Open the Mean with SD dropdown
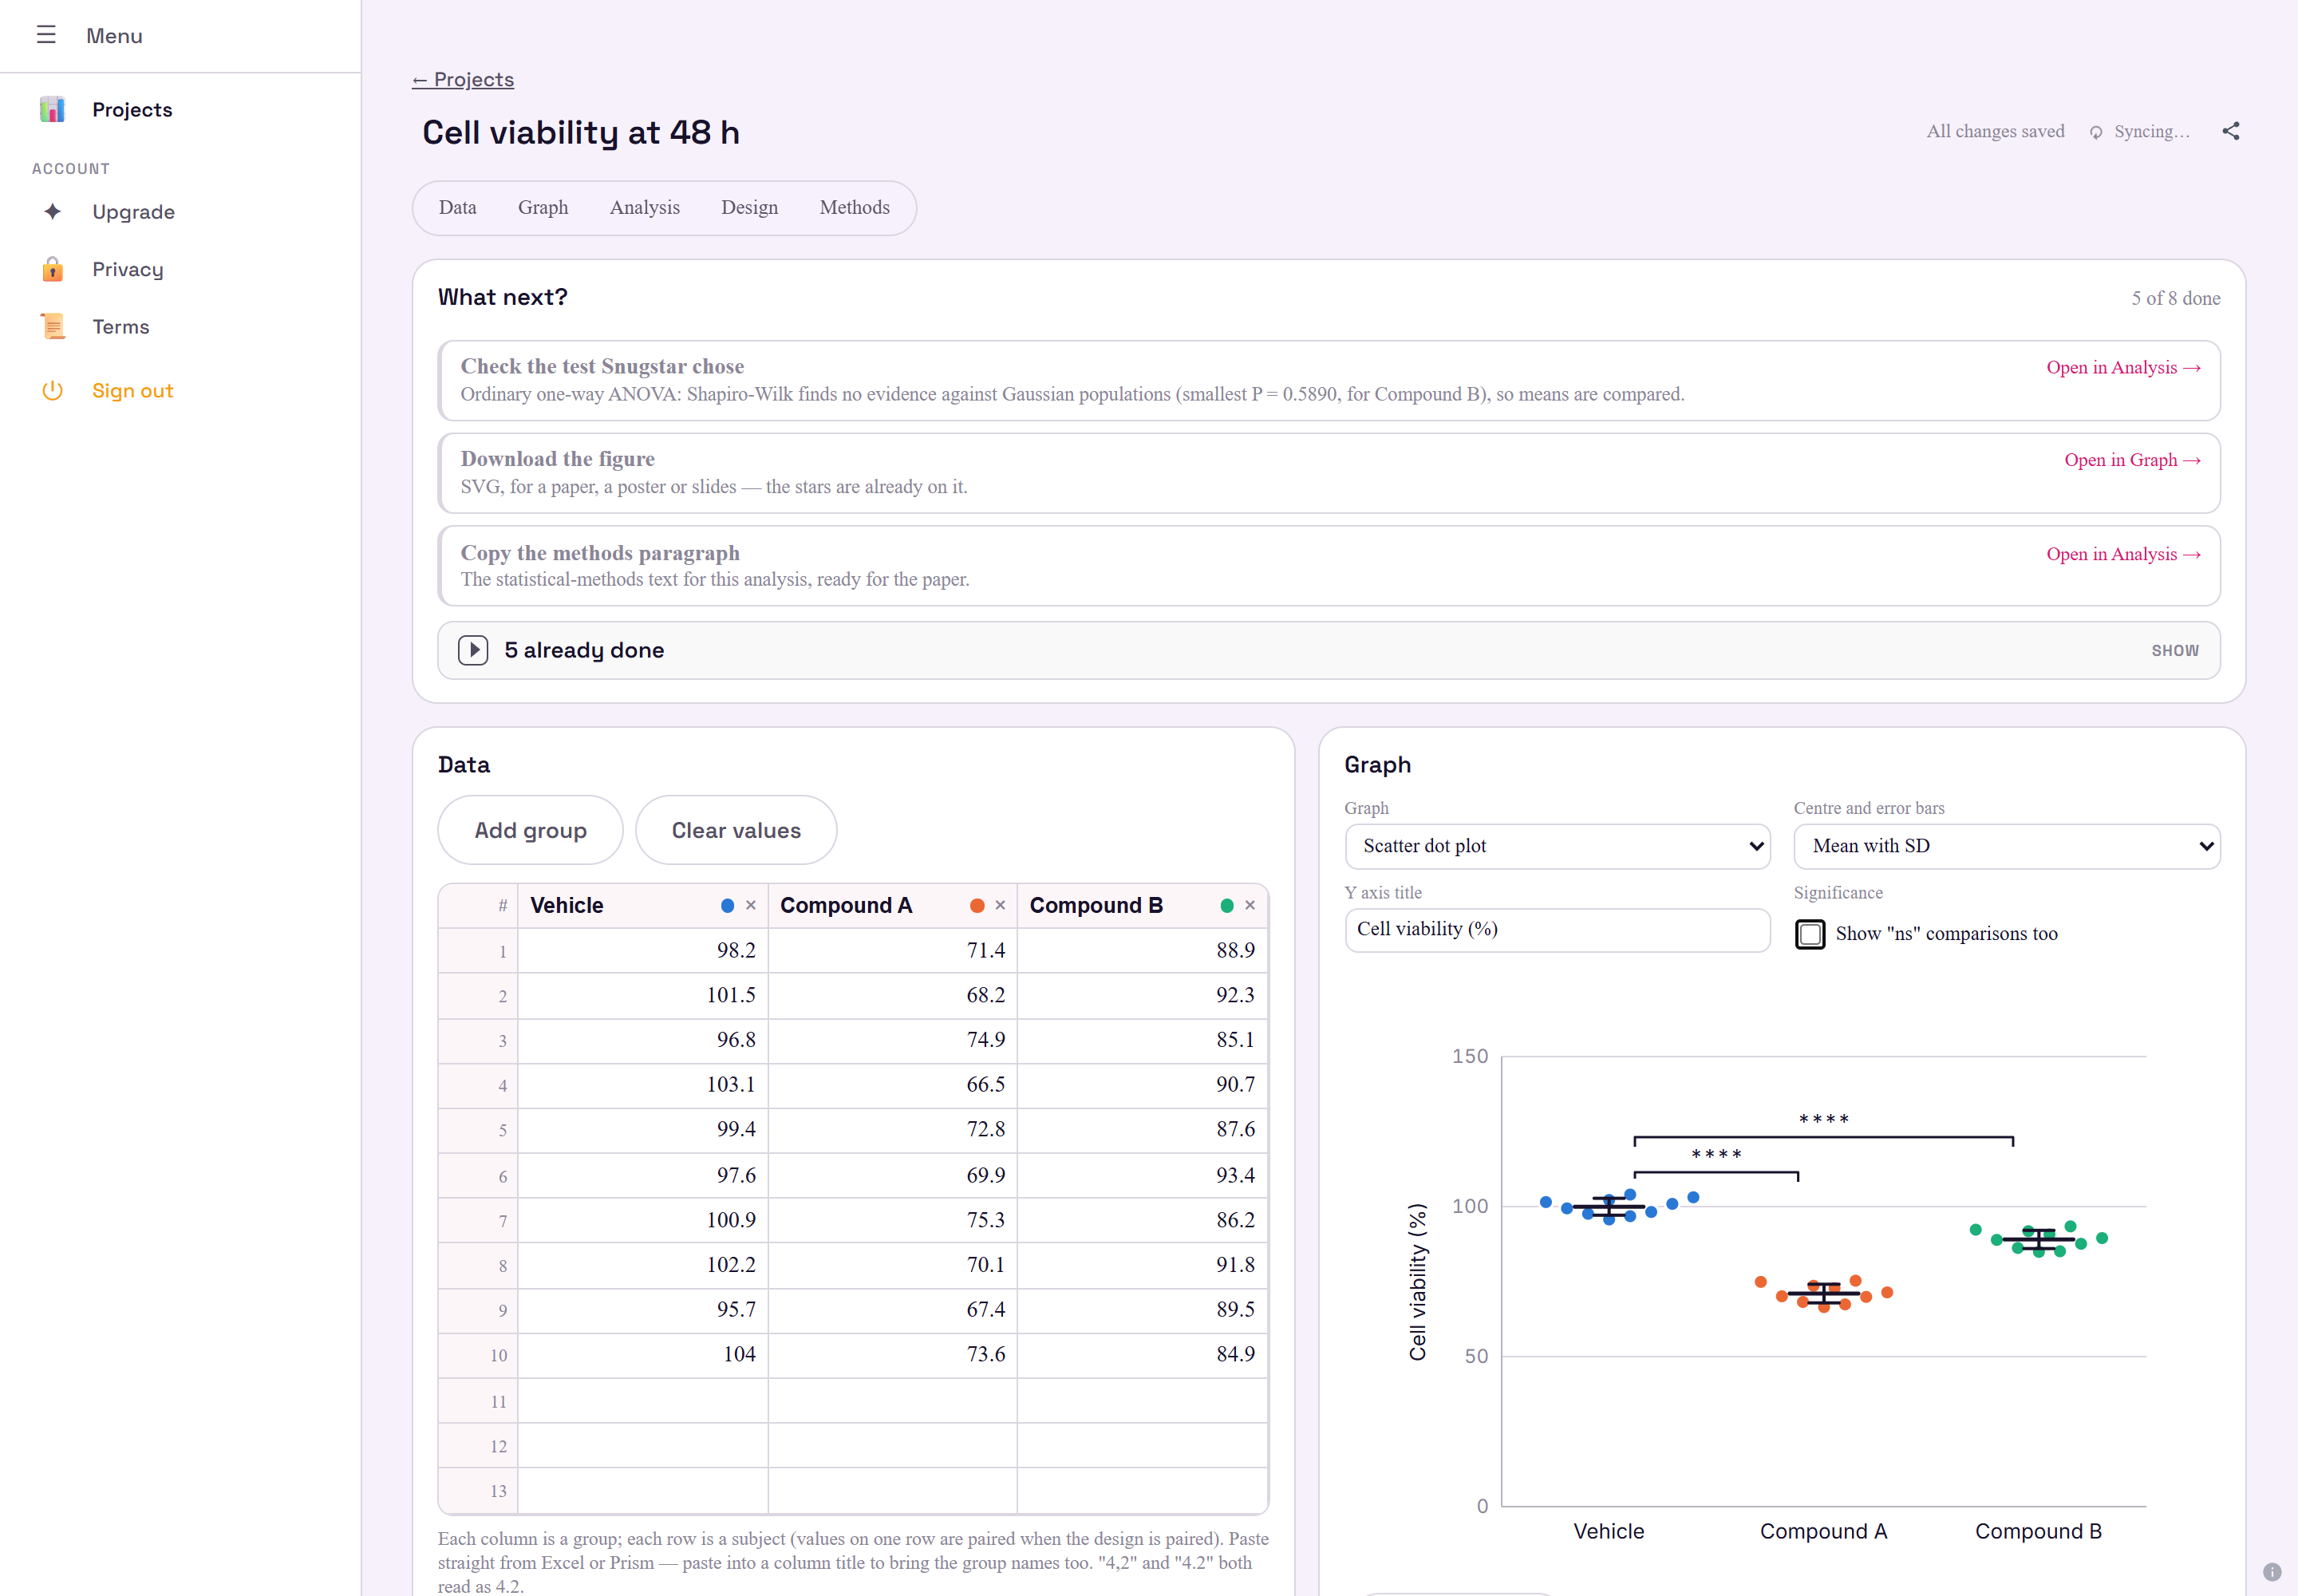This screenshot has height=1596, width=2298. click(x=2006, y=846)
